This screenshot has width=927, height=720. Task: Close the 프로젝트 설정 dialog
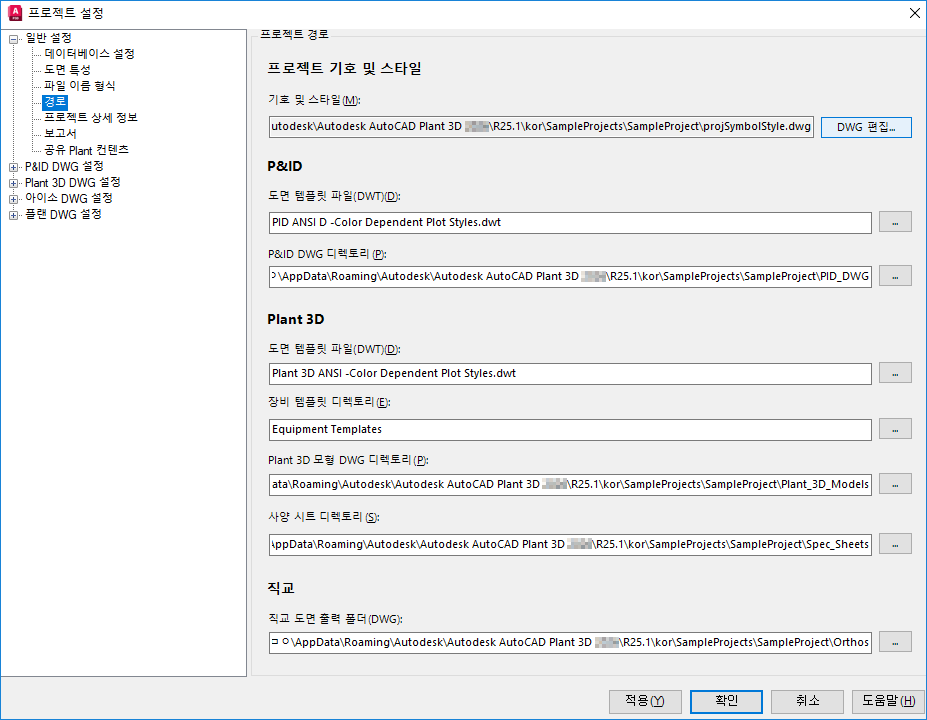914,13
